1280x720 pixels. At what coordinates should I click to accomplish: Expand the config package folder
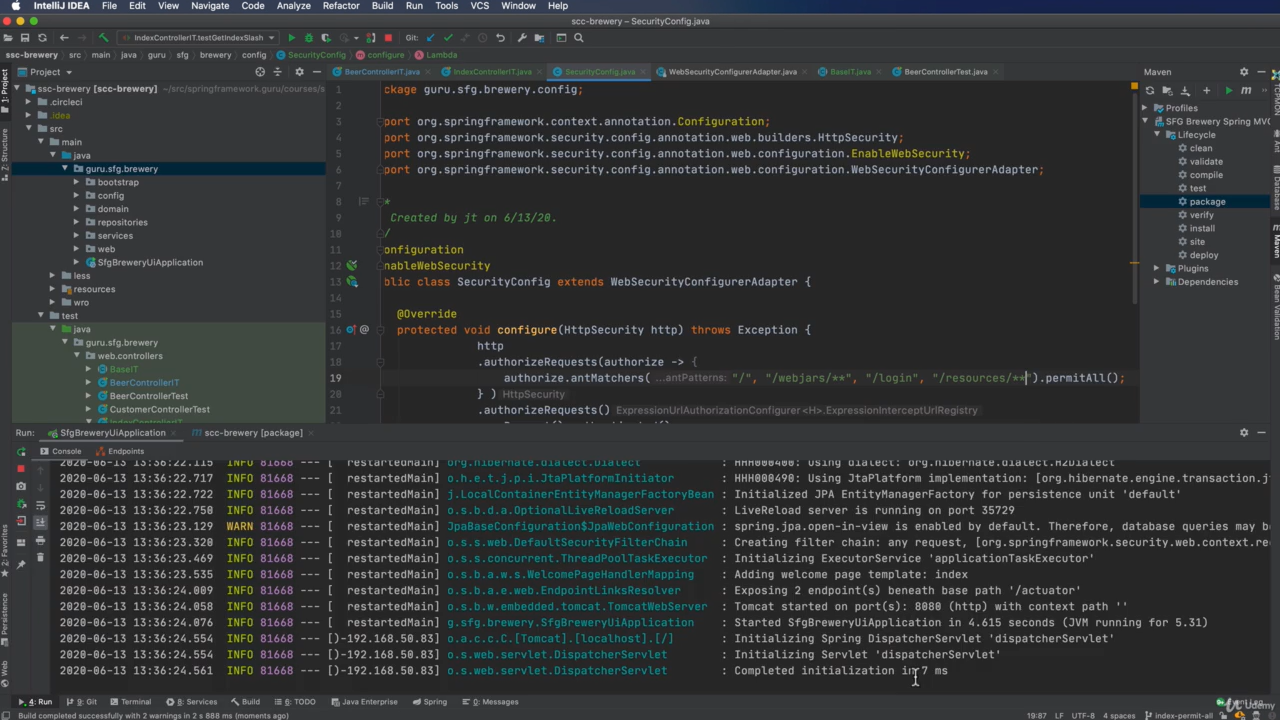coord(77,196)
